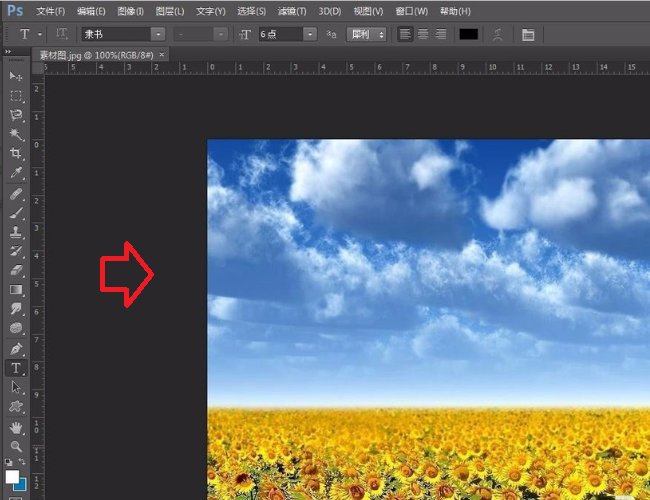Select the Move tool
The width and height of the screenshot is (650, 500).
click(16, 76)
